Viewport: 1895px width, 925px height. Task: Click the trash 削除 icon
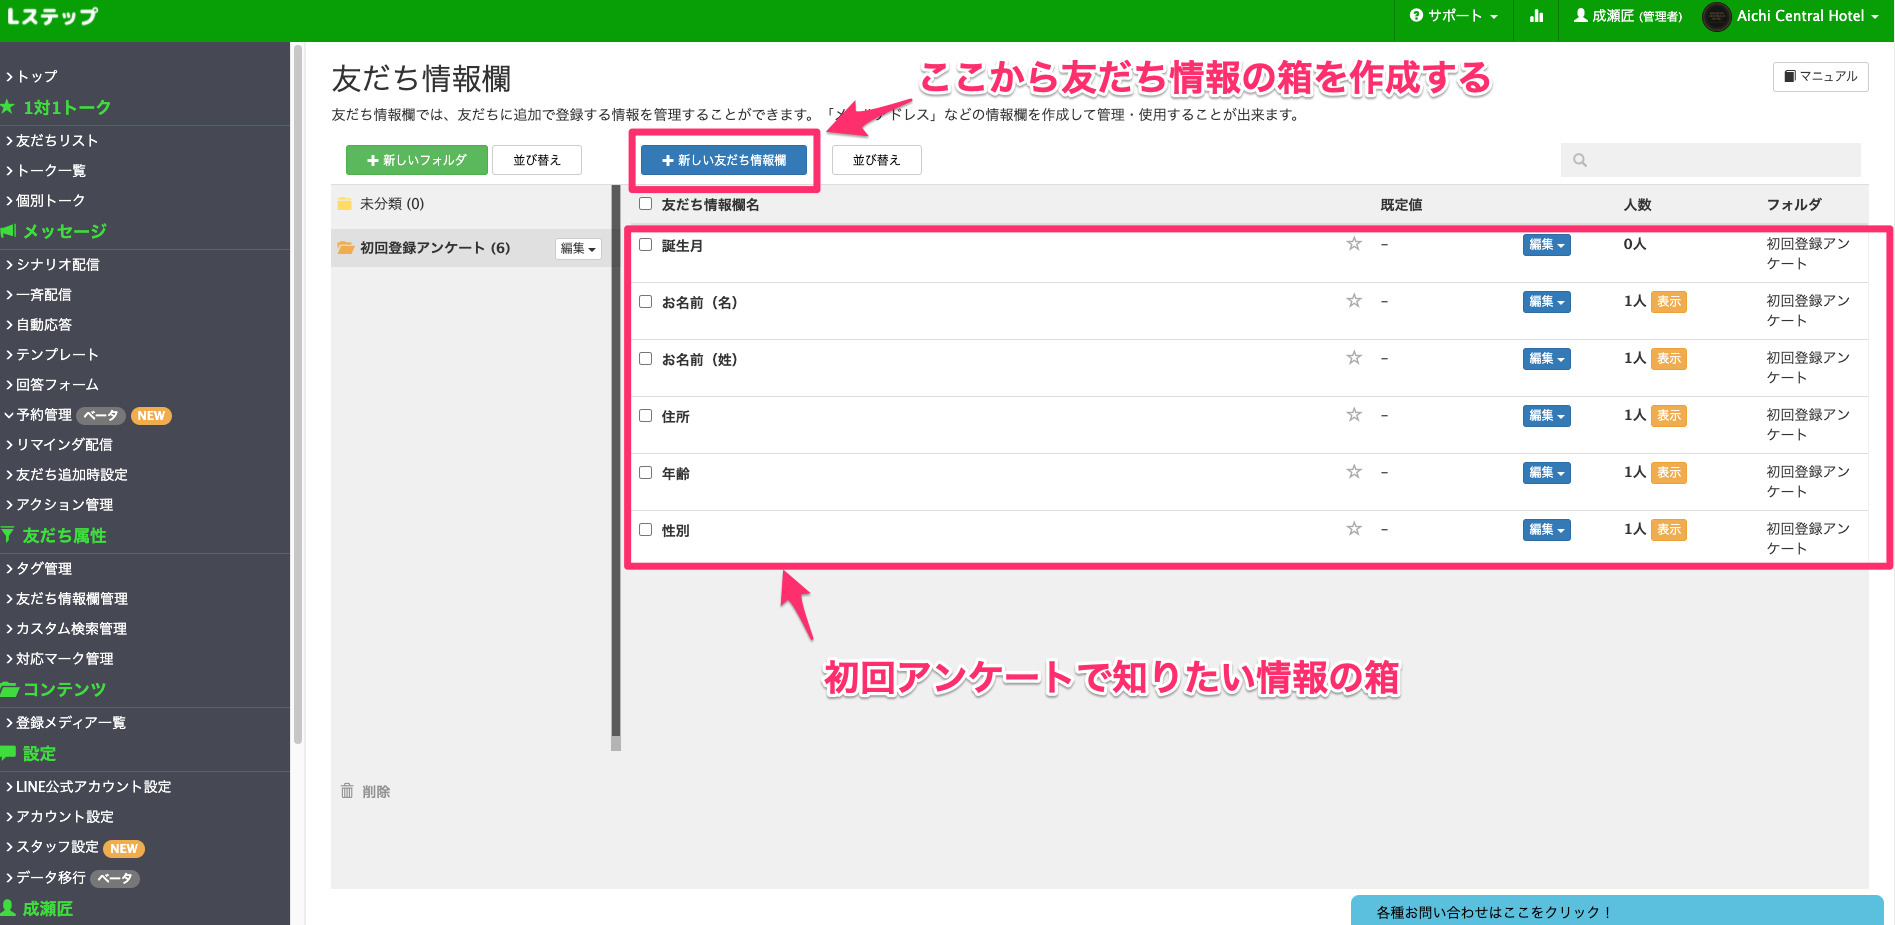[x=347, y=791]
